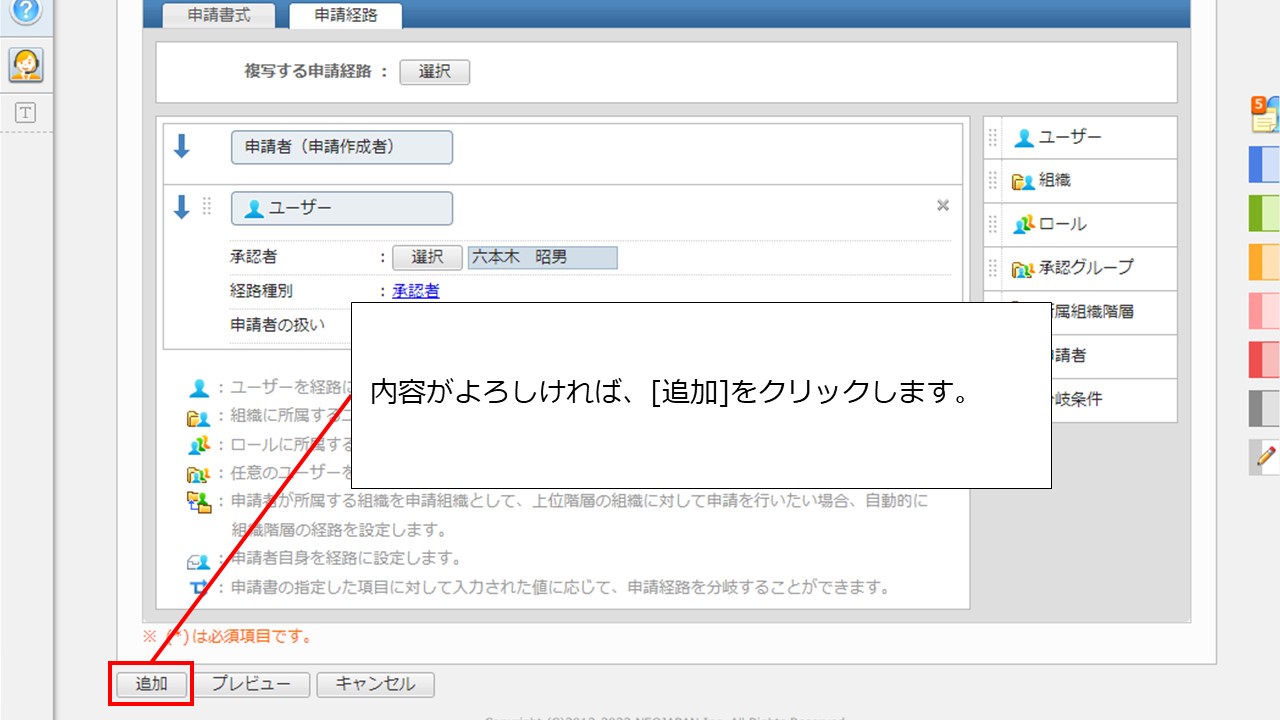The width and height of the screenshot is (1280, 720).
Task: Click drag handle beside ユーザー palette item
Action: tap(993, 137)
